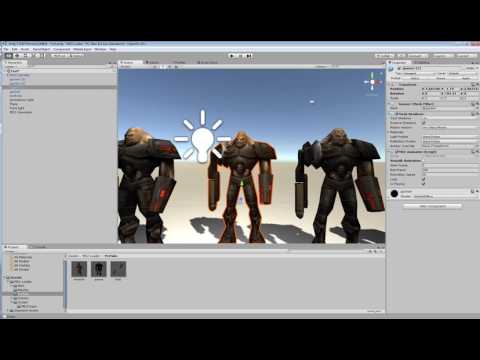The width and height of the screenshot is (480, 360).
Task: Select Point light in Hierarchy
Action: point(17,108)
